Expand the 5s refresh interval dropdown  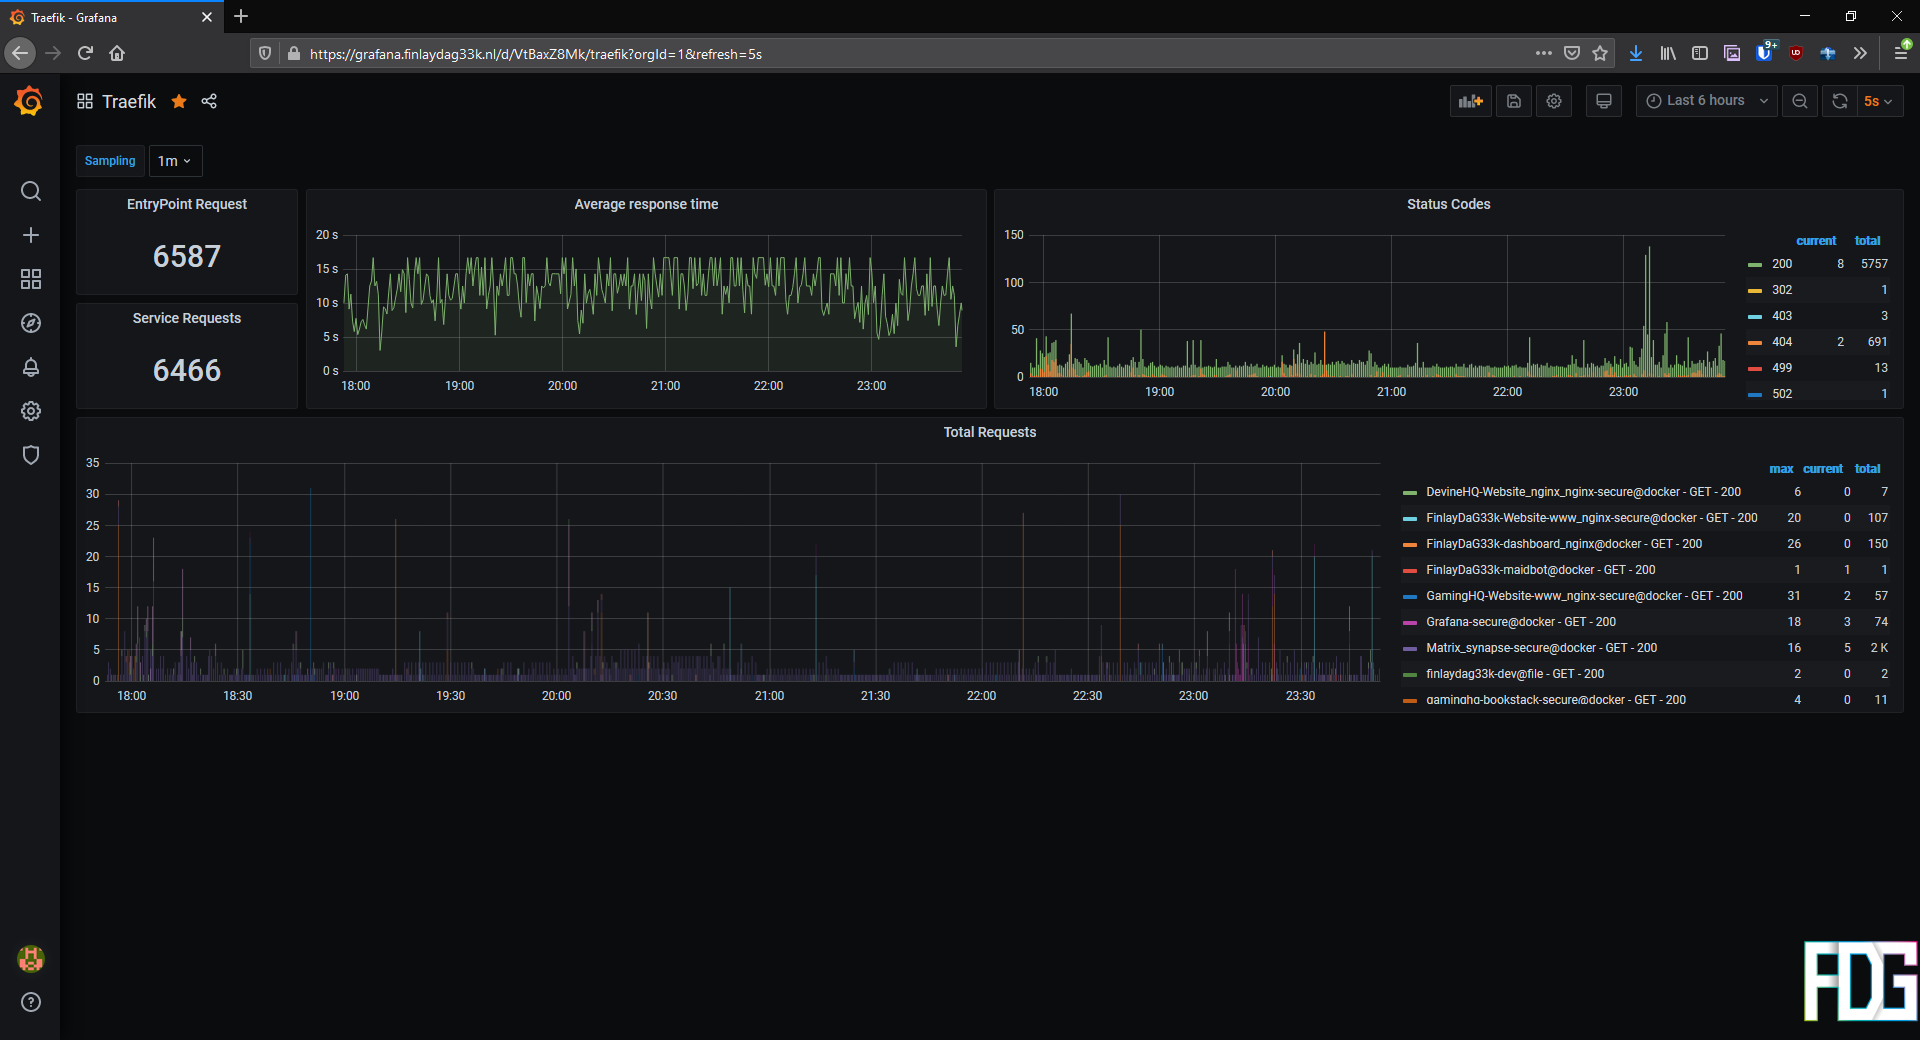tap(1878, 101)
